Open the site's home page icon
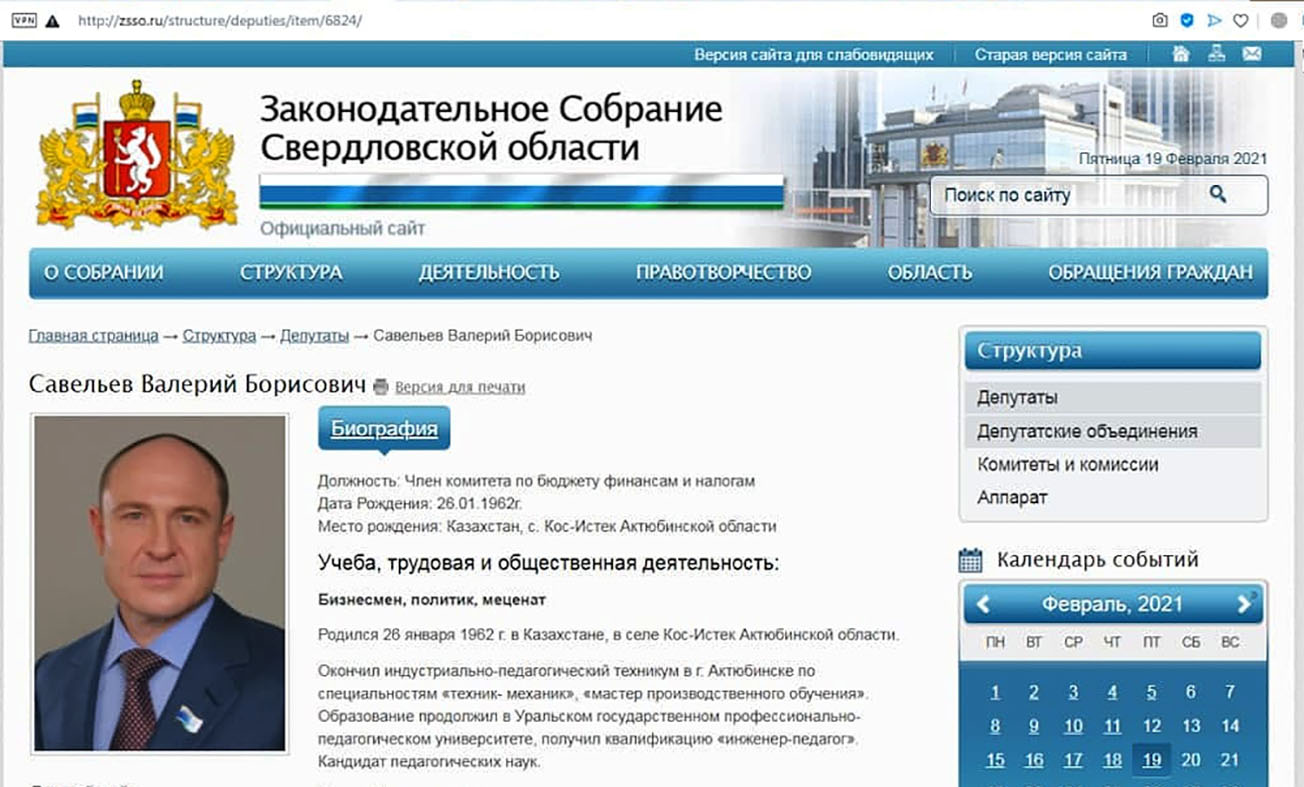Viewport: 1304px width, 787px height. 1180,54
